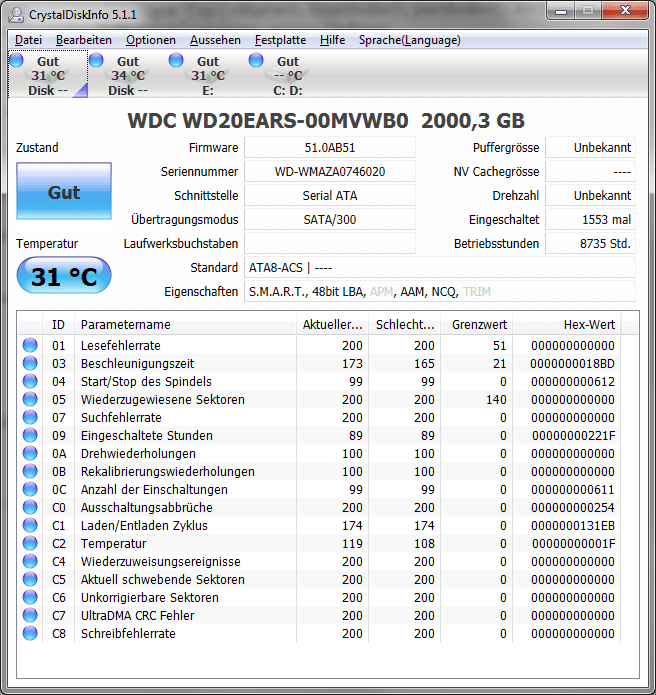Click the Grenzwert column header
The width and height of the screenshot is (656, 695).
[x=477, y=324]
